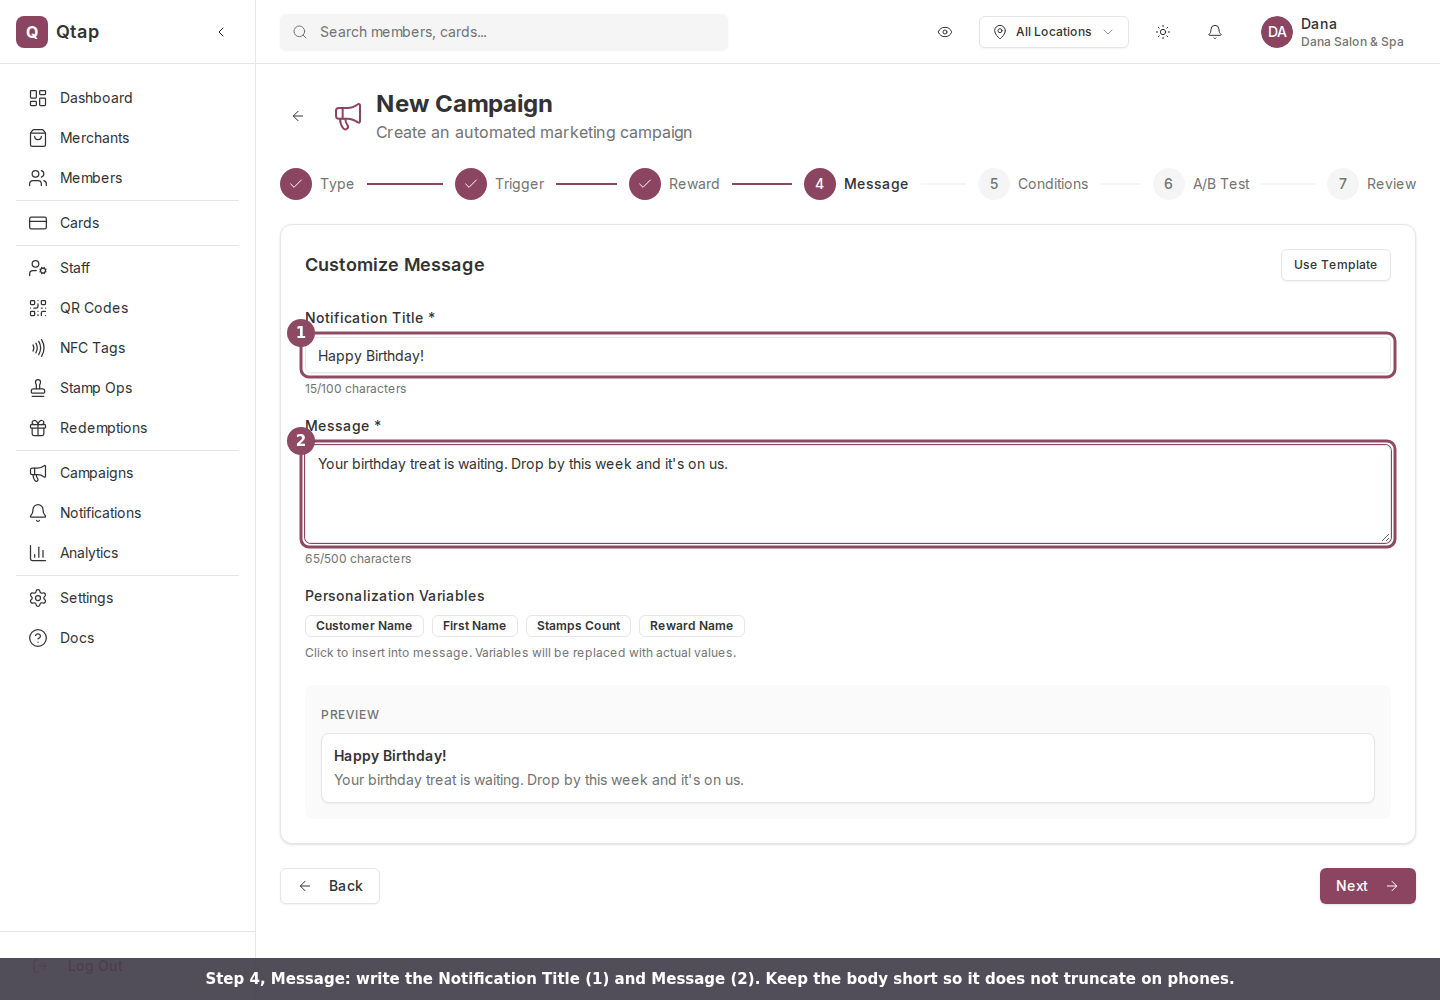Click the Qtap logo icon
1440x1000 pixels.
(32, 32)
